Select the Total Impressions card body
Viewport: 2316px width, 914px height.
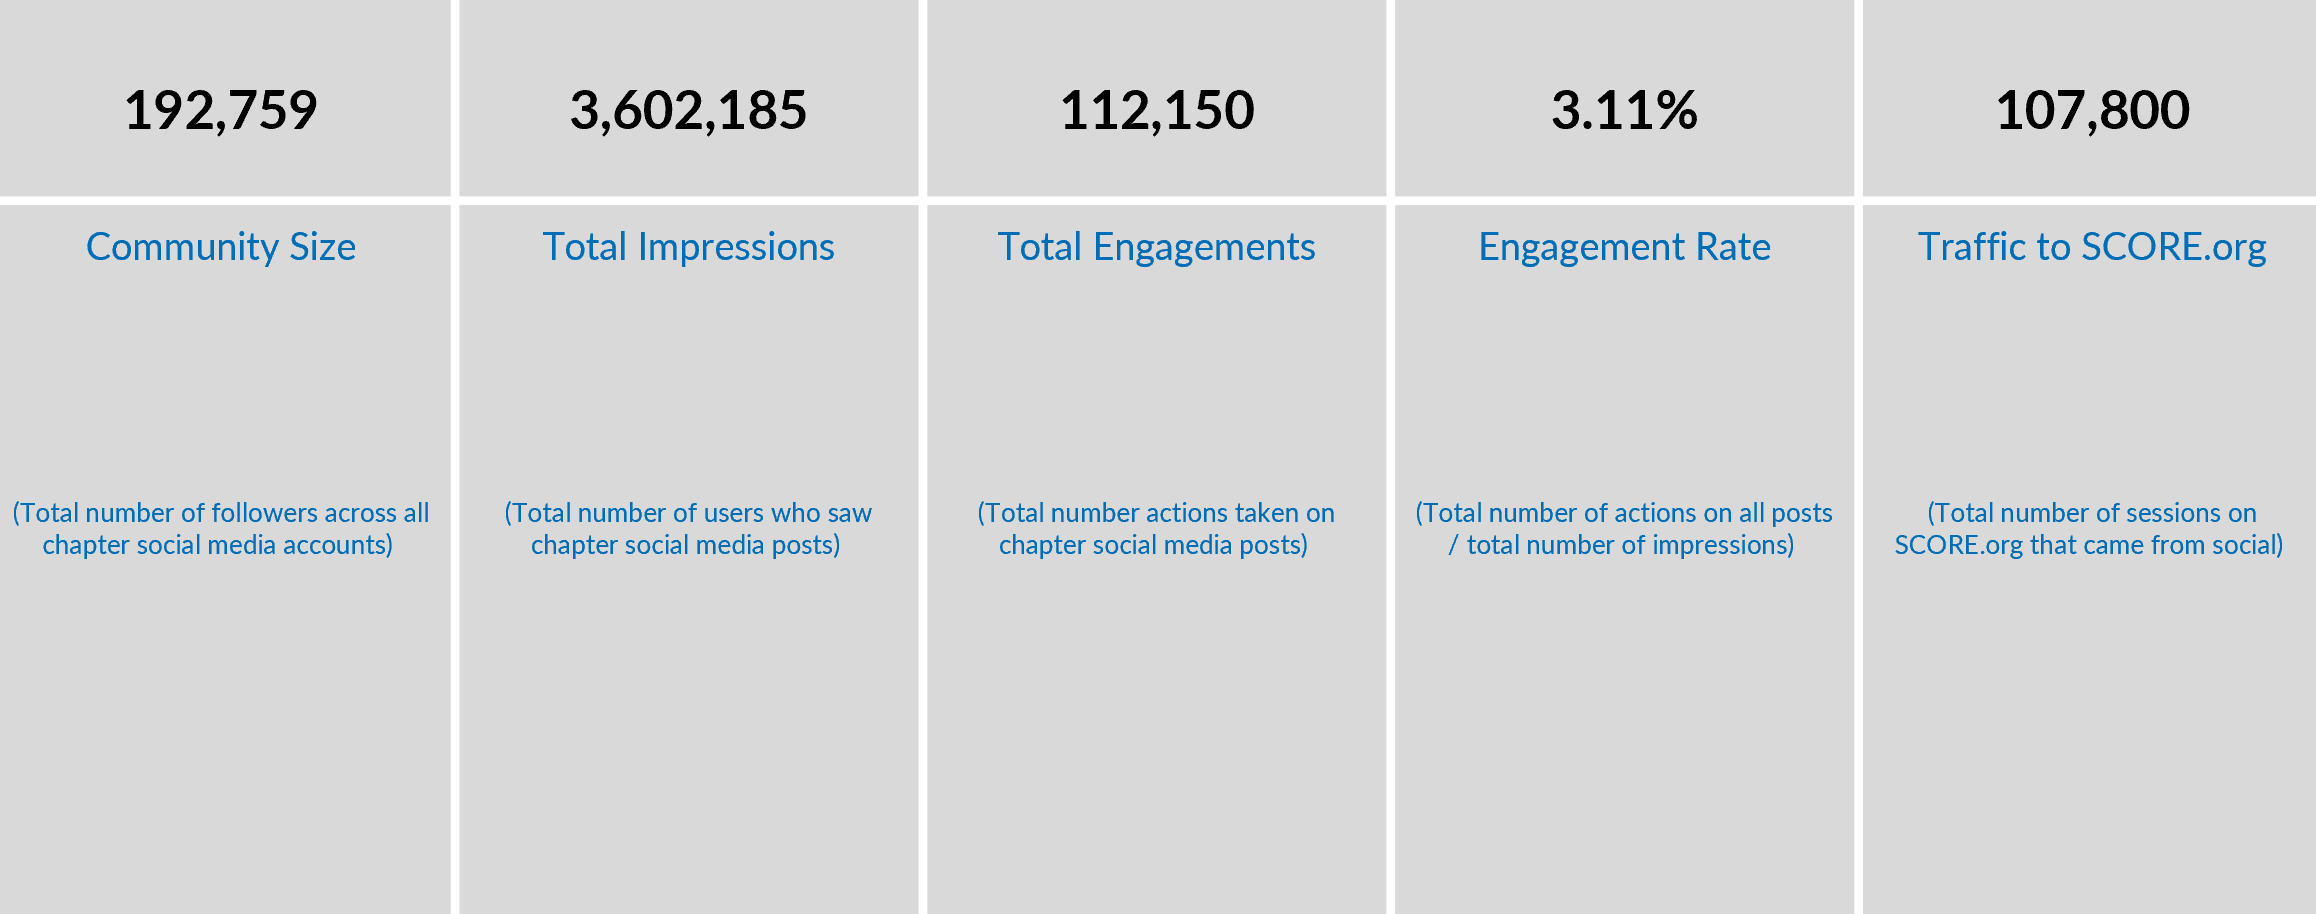pos(688,560)
